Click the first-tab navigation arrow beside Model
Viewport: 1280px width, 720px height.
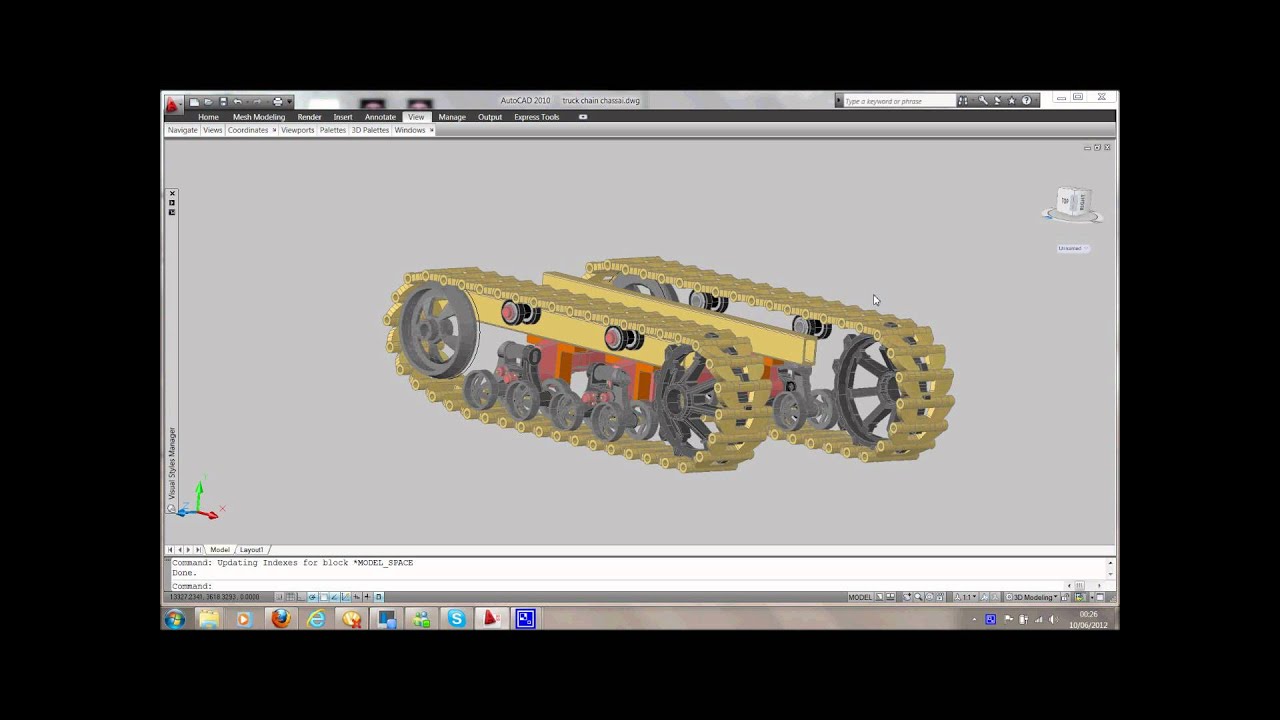click(x=170, y=550)
